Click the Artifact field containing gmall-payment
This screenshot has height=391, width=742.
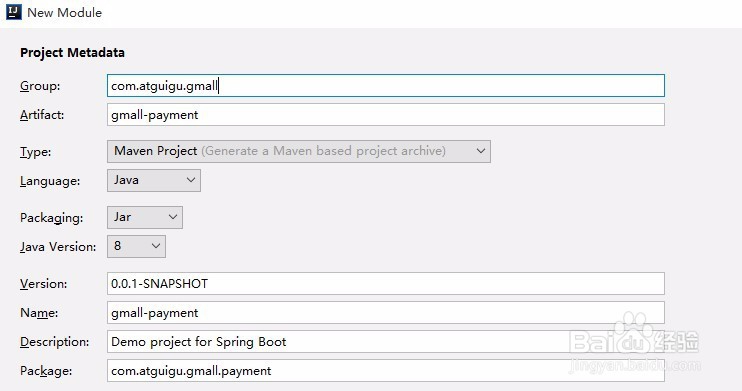coord(386,115)
